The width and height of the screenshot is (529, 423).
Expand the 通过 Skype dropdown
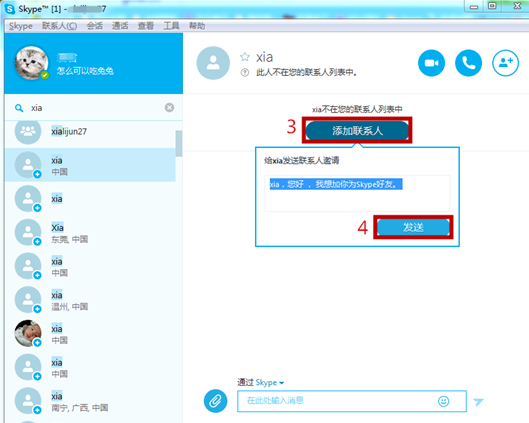[260, 383]
